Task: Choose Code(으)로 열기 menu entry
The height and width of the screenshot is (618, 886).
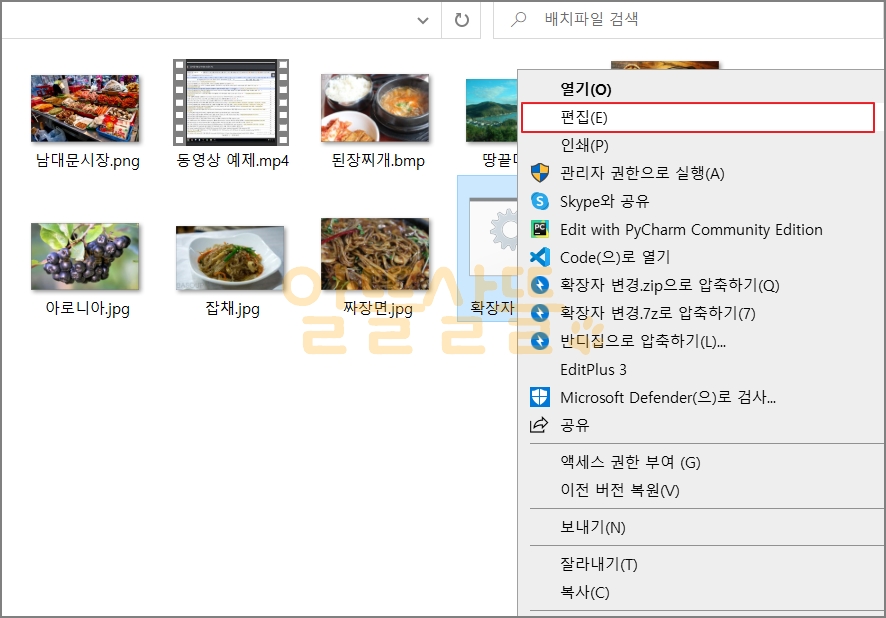Action: click(x=701, y=257)
